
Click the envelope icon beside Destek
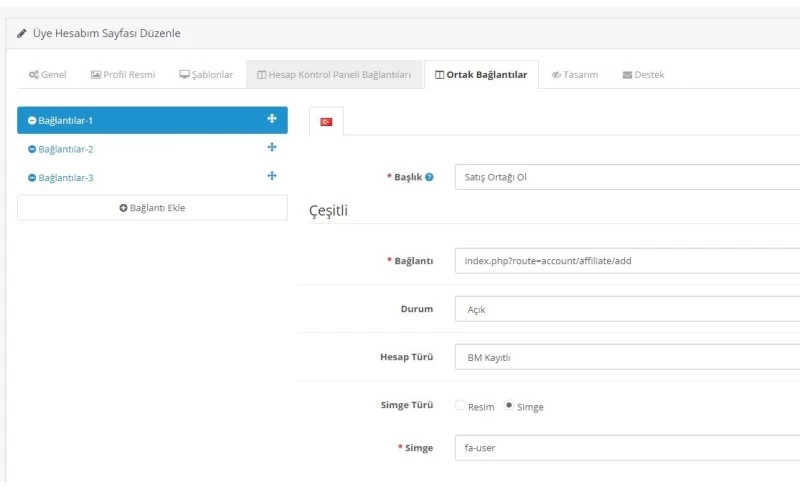(x=627, y=75)
